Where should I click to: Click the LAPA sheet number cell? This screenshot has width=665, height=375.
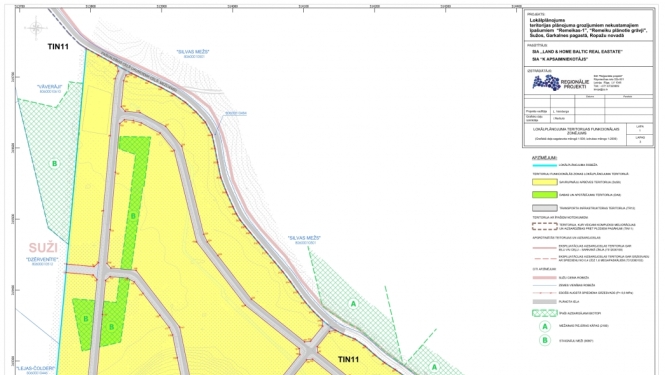[640, 129]
